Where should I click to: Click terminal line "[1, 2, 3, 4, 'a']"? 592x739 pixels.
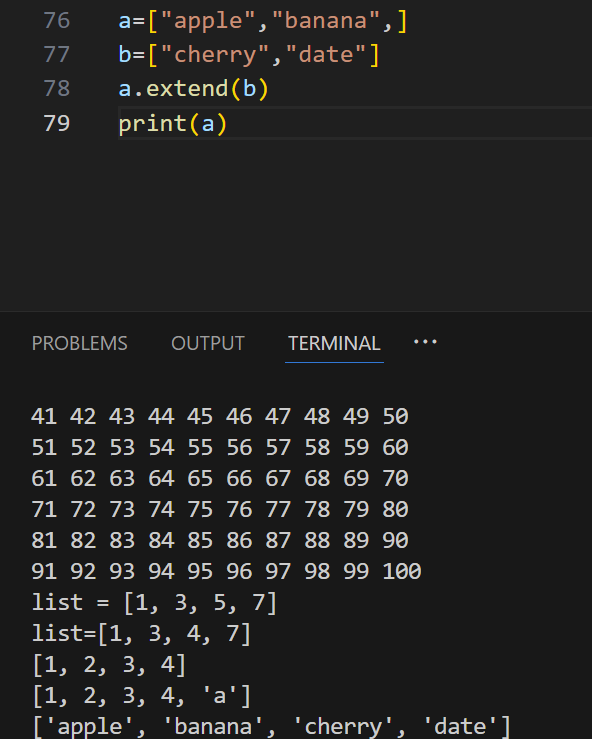coord(141,697)
